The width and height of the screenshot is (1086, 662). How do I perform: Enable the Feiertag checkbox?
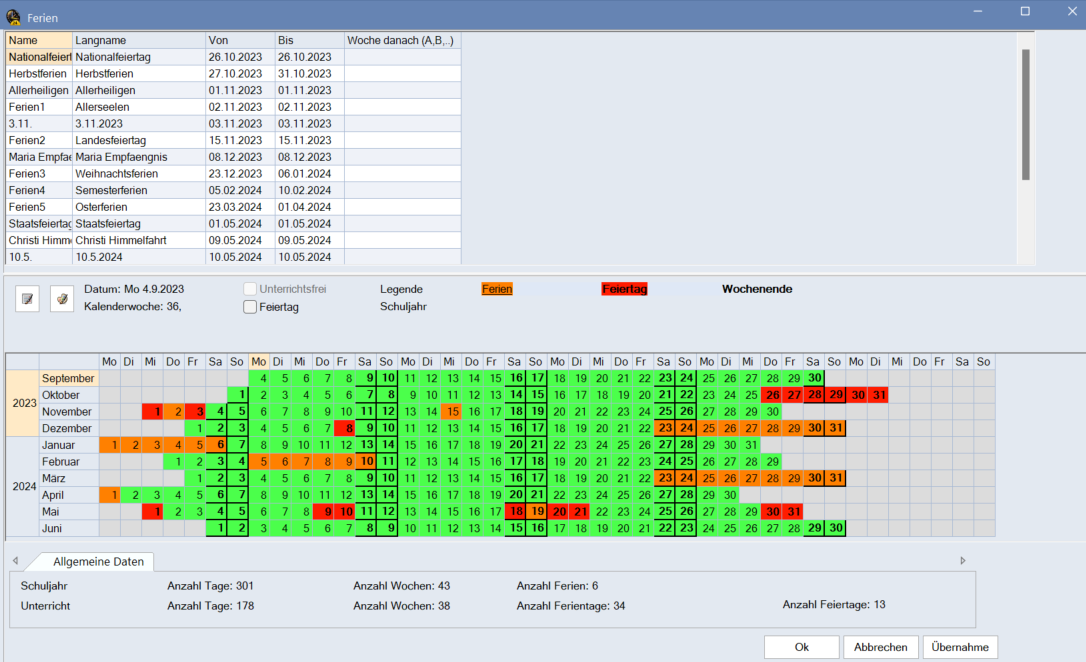point(250,307)
